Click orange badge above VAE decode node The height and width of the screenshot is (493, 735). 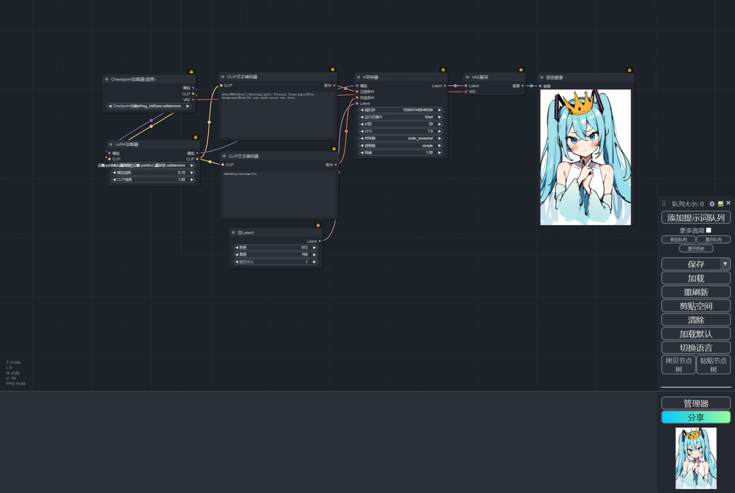(520, 70)
